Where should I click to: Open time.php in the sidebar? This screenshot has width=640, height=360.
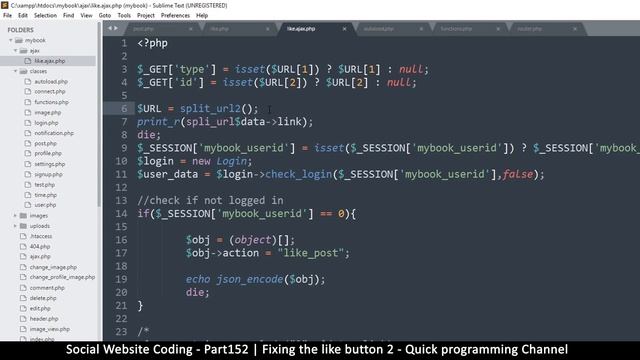[x=45, y=195]
